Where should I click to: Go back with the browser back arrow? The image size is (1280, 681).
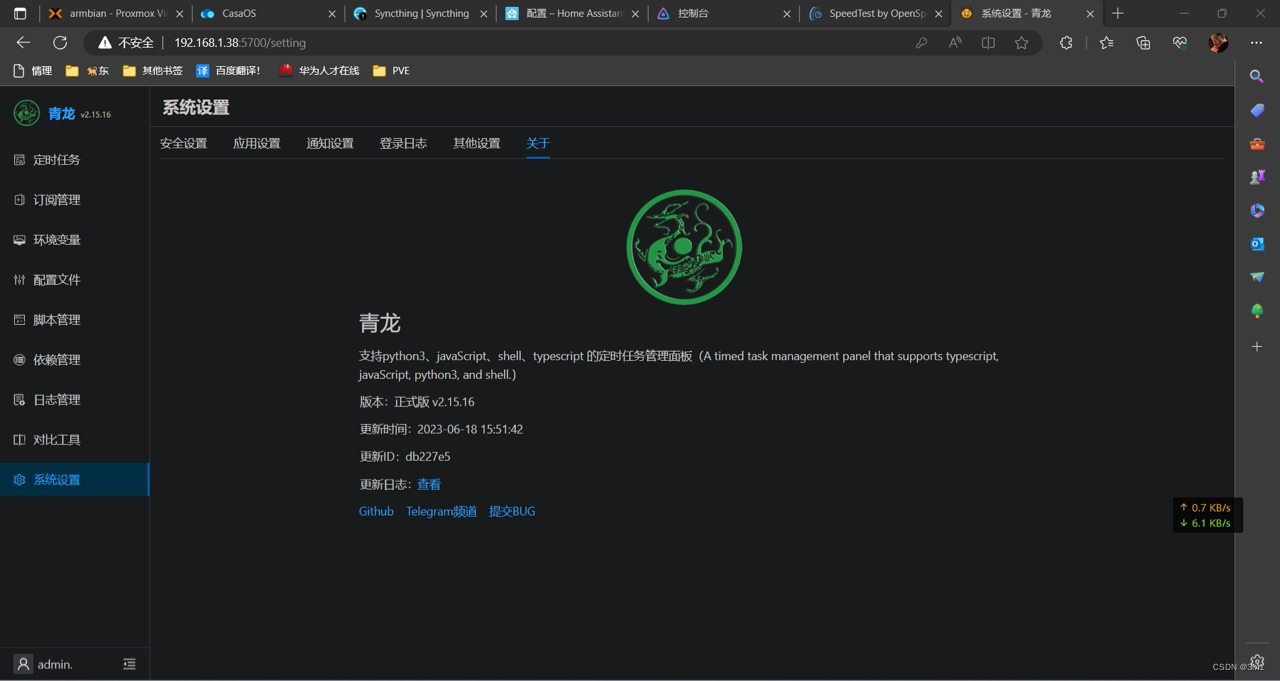(23, 43)
